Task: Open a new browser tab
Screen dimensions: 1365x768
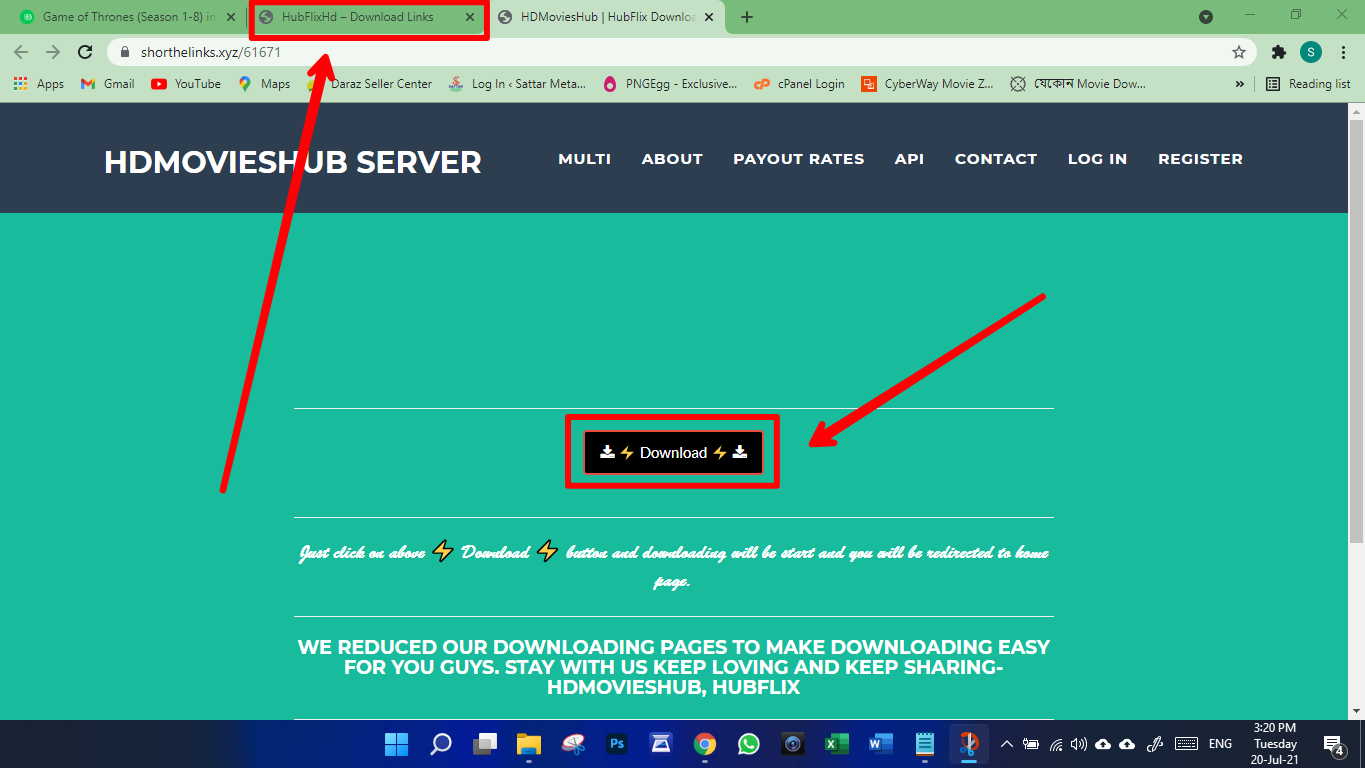Action: pyautogui.click(x=746, y=17)
